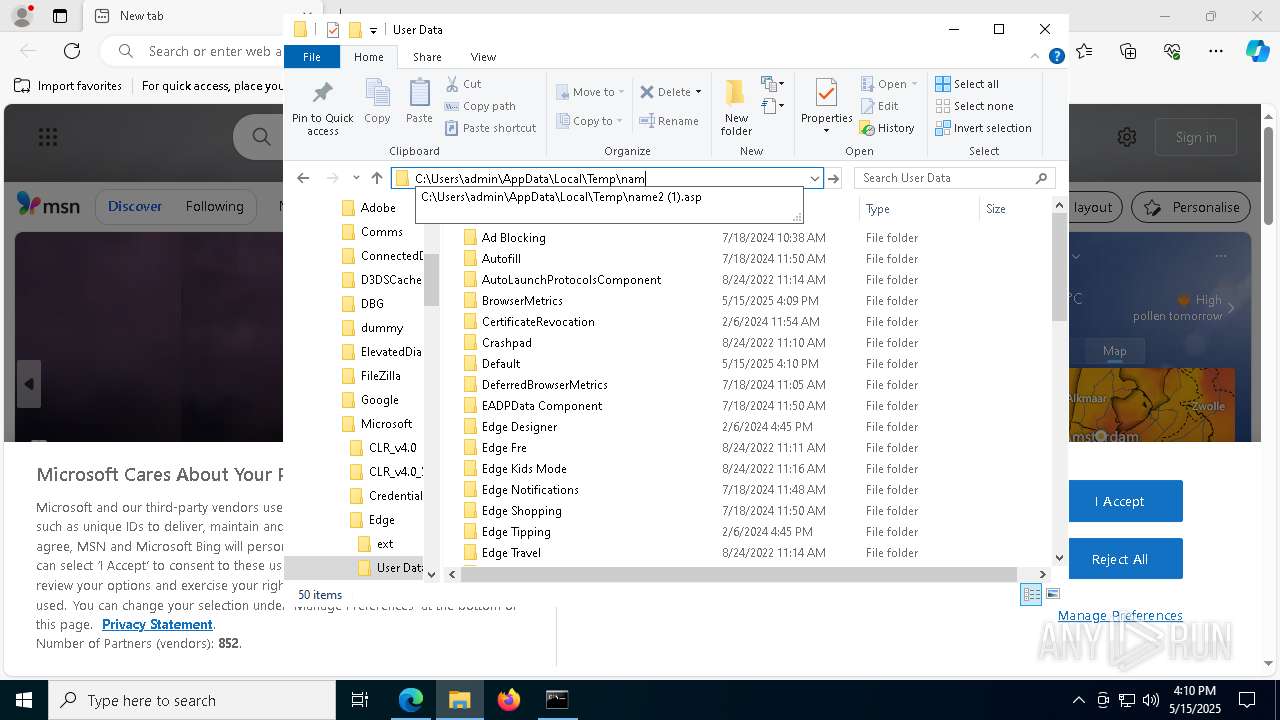Click Select all
The width and height of the screenshot is (1280, 720).
click(x=967, y=84)
